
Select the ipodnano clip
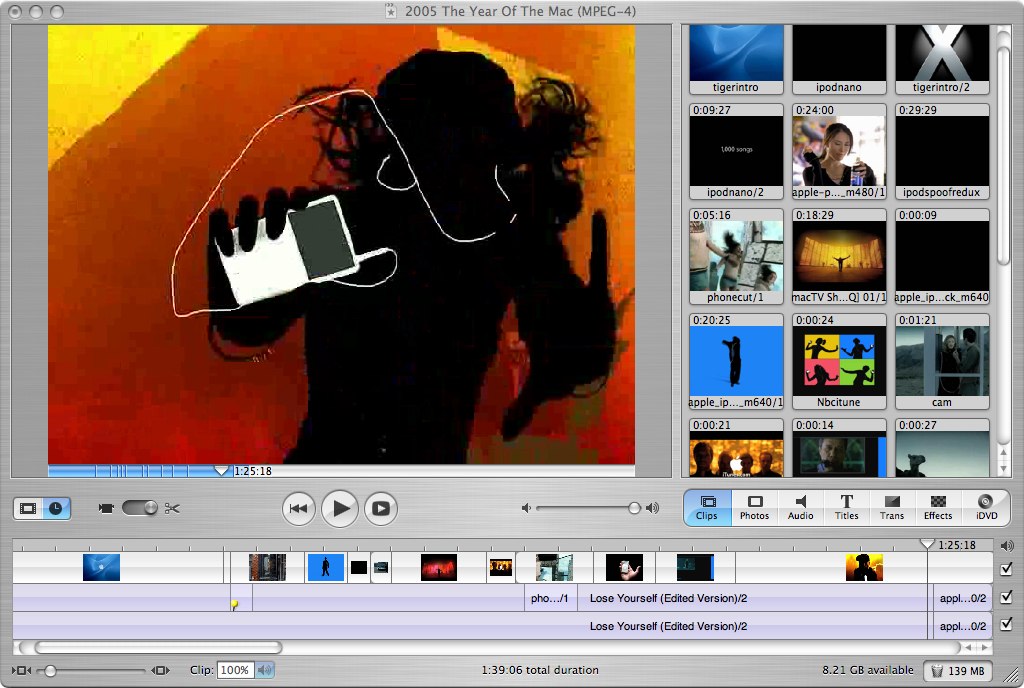(x=839, y=59)
